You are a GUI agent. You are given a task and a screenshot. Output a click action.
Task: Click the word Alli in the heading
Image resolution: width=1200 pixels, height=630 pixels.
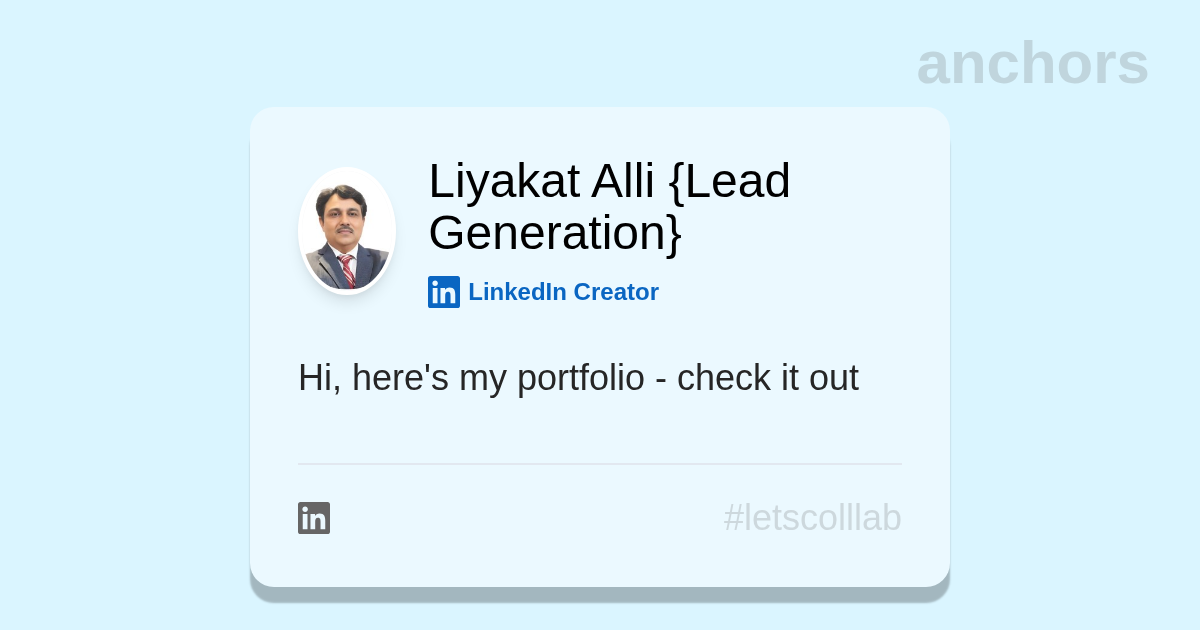[x=624, y=181]
